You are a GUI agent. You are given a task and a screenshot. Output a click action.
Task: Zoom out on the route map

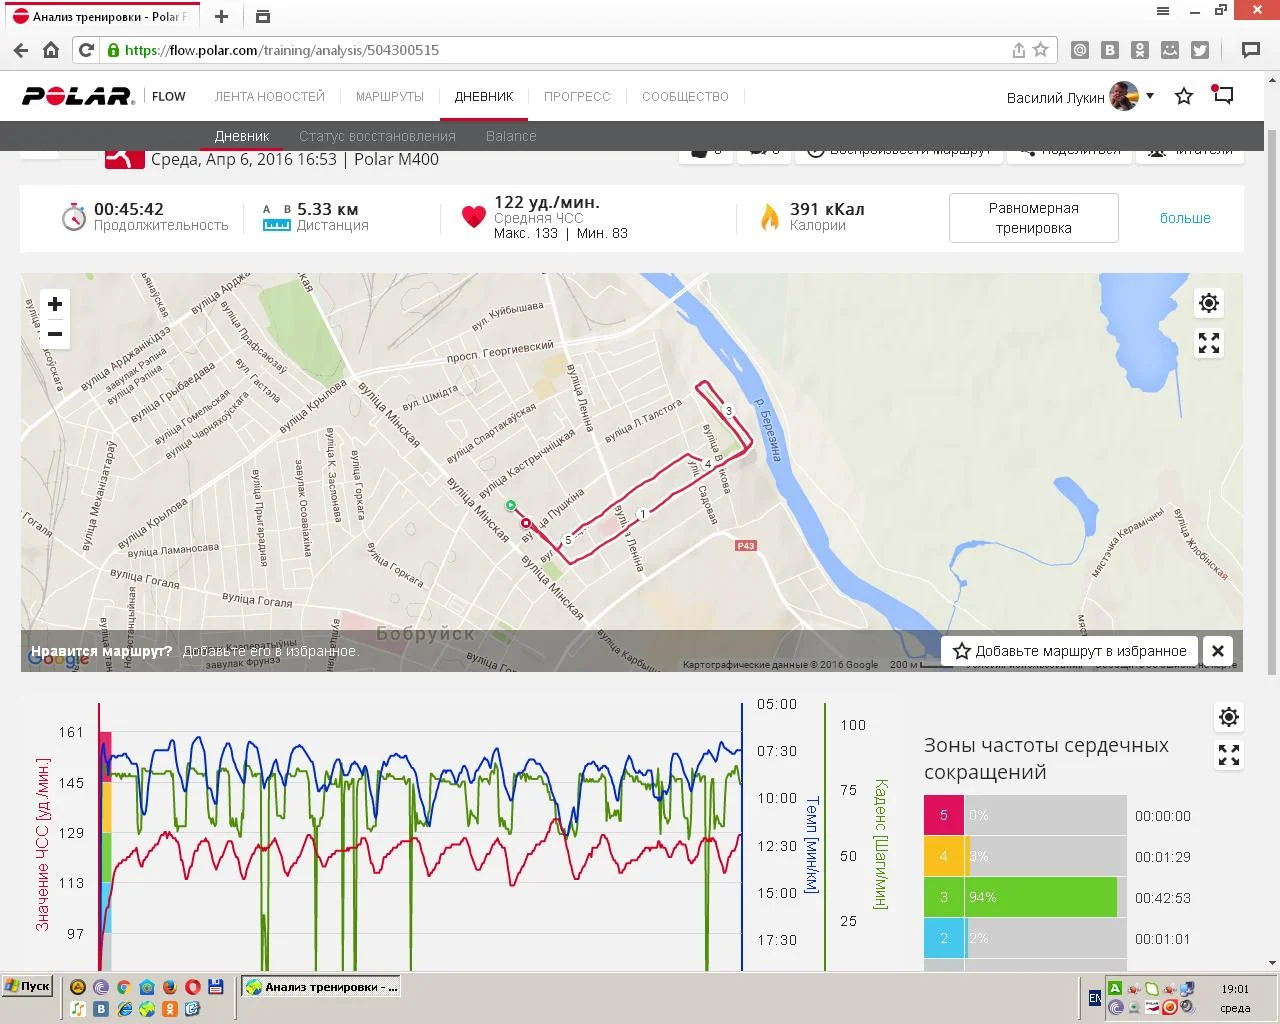pyautogui.click(x=55, y=334)
